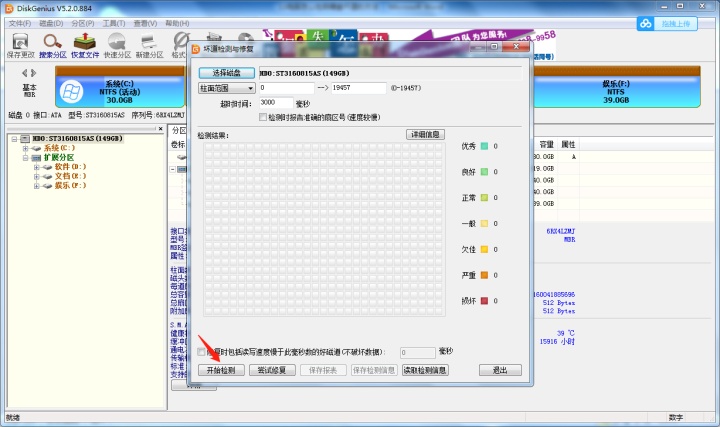
Task: Open the 工具(T) menu
Action: 113,23
